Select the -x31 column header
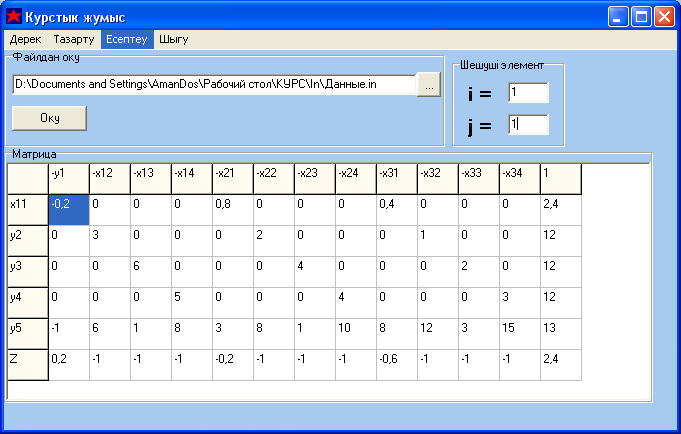 tap(397, 179)
